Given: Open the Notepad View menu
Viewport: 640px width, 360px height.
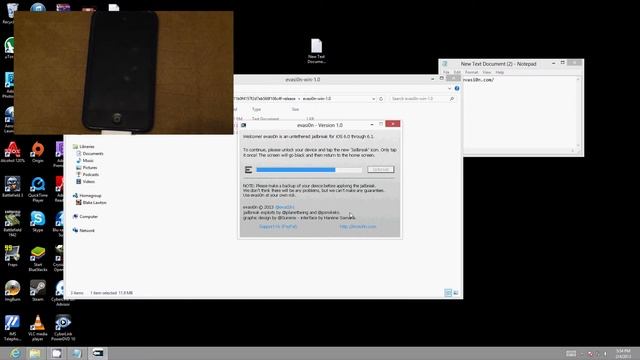Looking at the screenshot, I should pos(487,72).
